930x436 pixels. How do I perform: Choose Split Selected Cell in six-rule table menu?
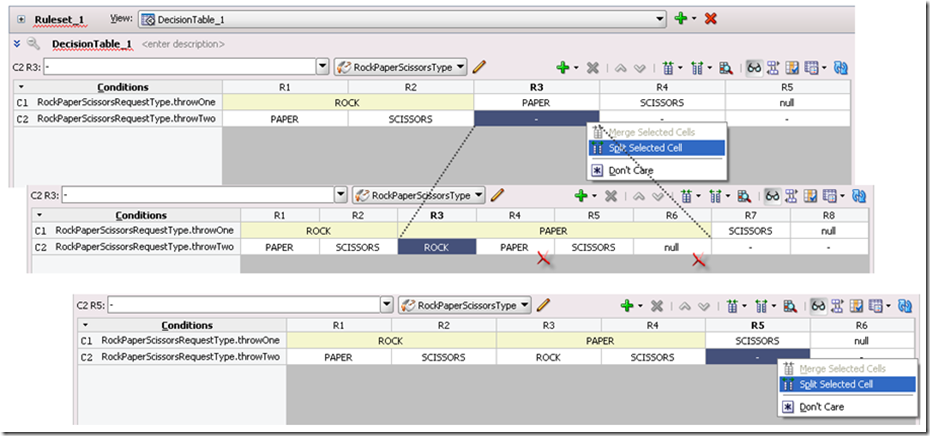[848, 384]
